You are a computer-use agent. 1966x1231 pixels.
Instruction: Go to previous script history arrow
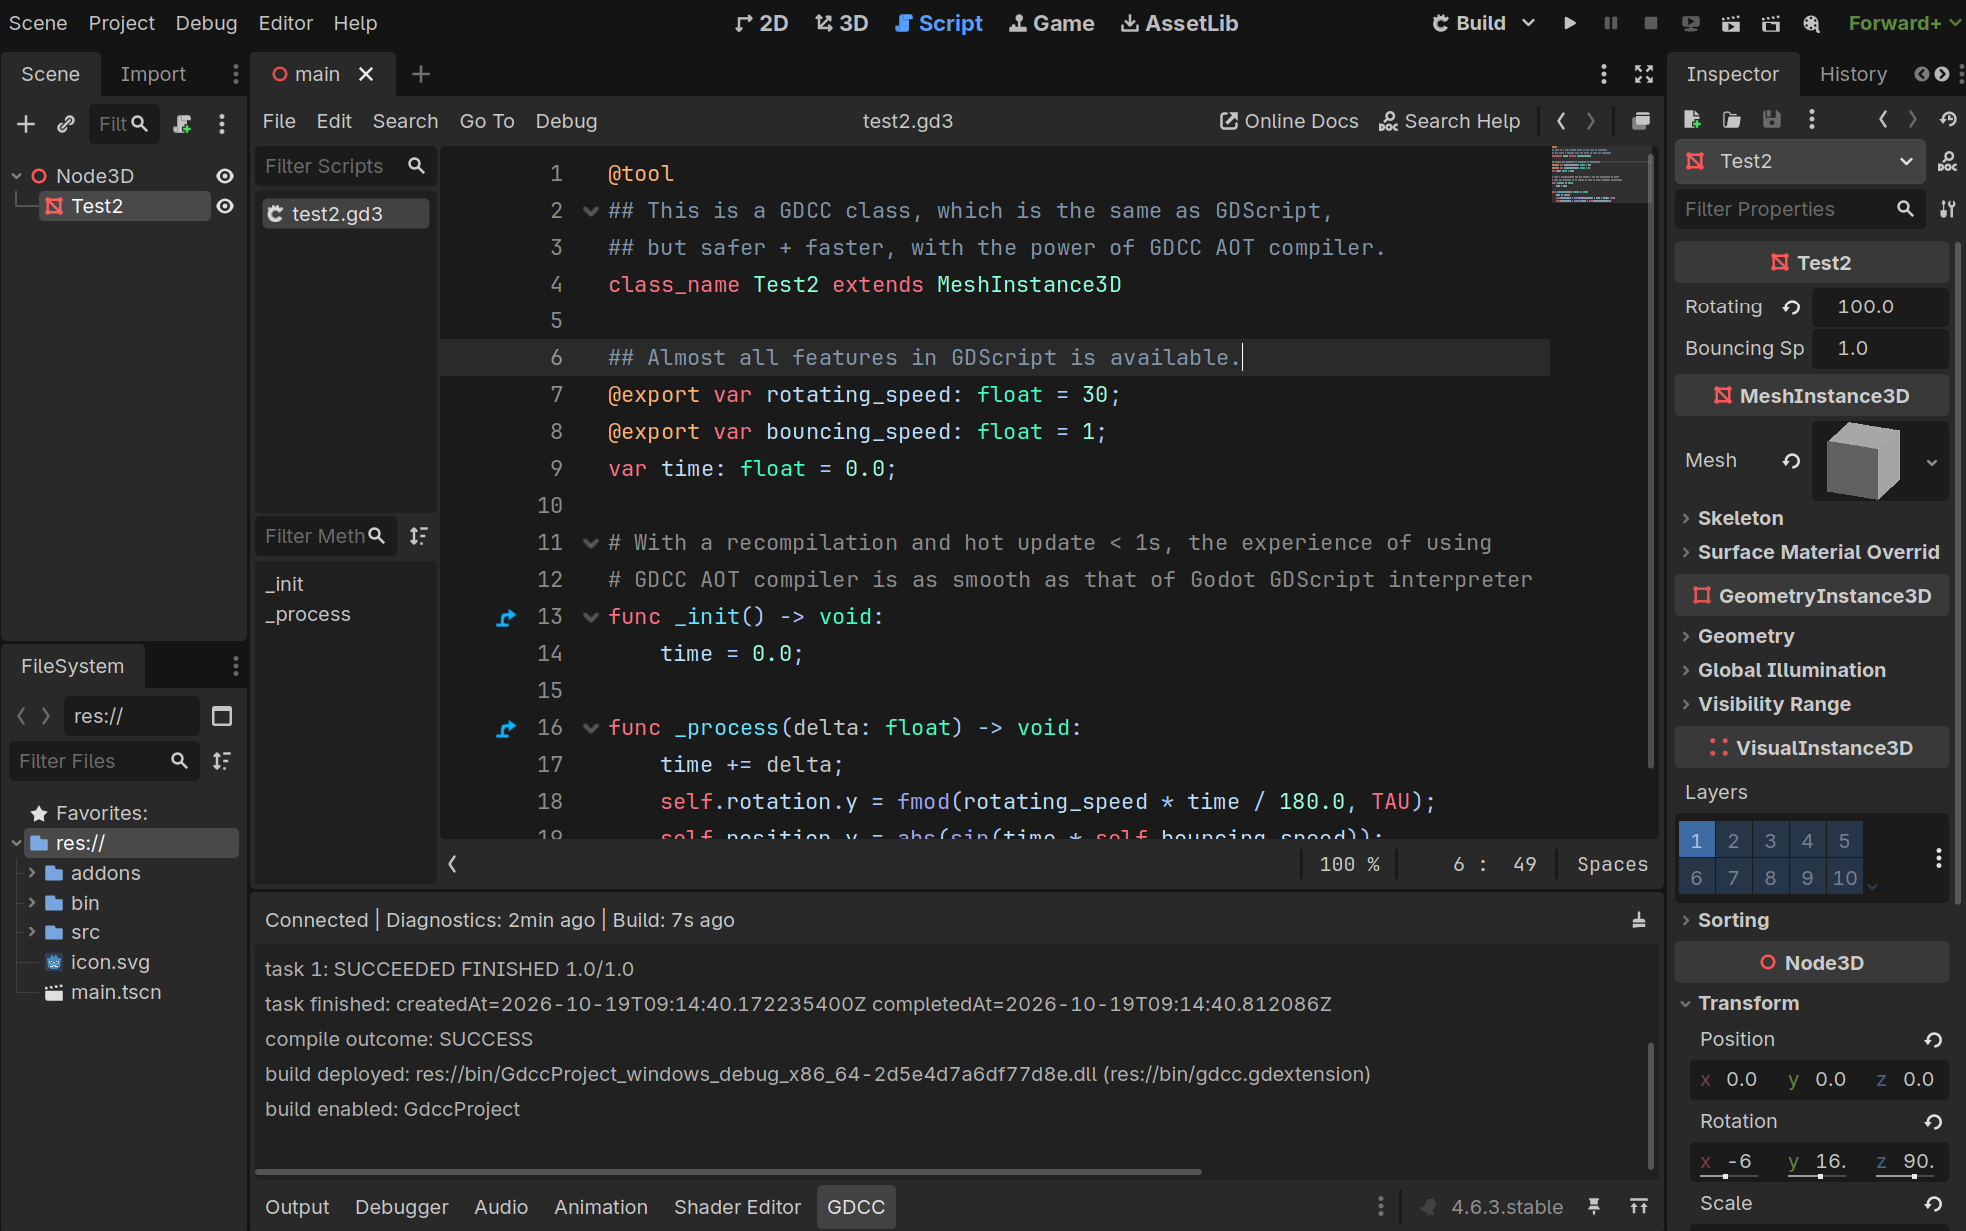[1561, 121]
